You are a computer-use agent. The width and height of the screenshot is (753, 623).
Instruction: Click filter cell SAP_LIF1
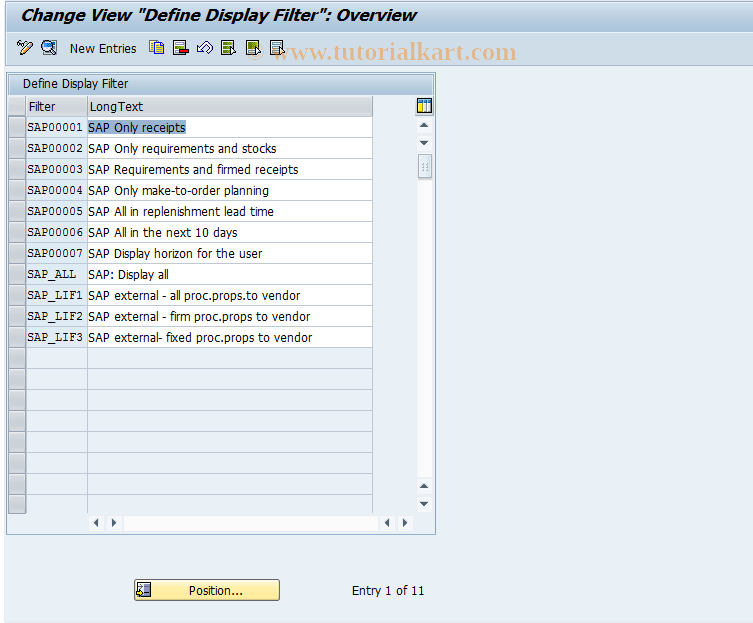[57, 295]
